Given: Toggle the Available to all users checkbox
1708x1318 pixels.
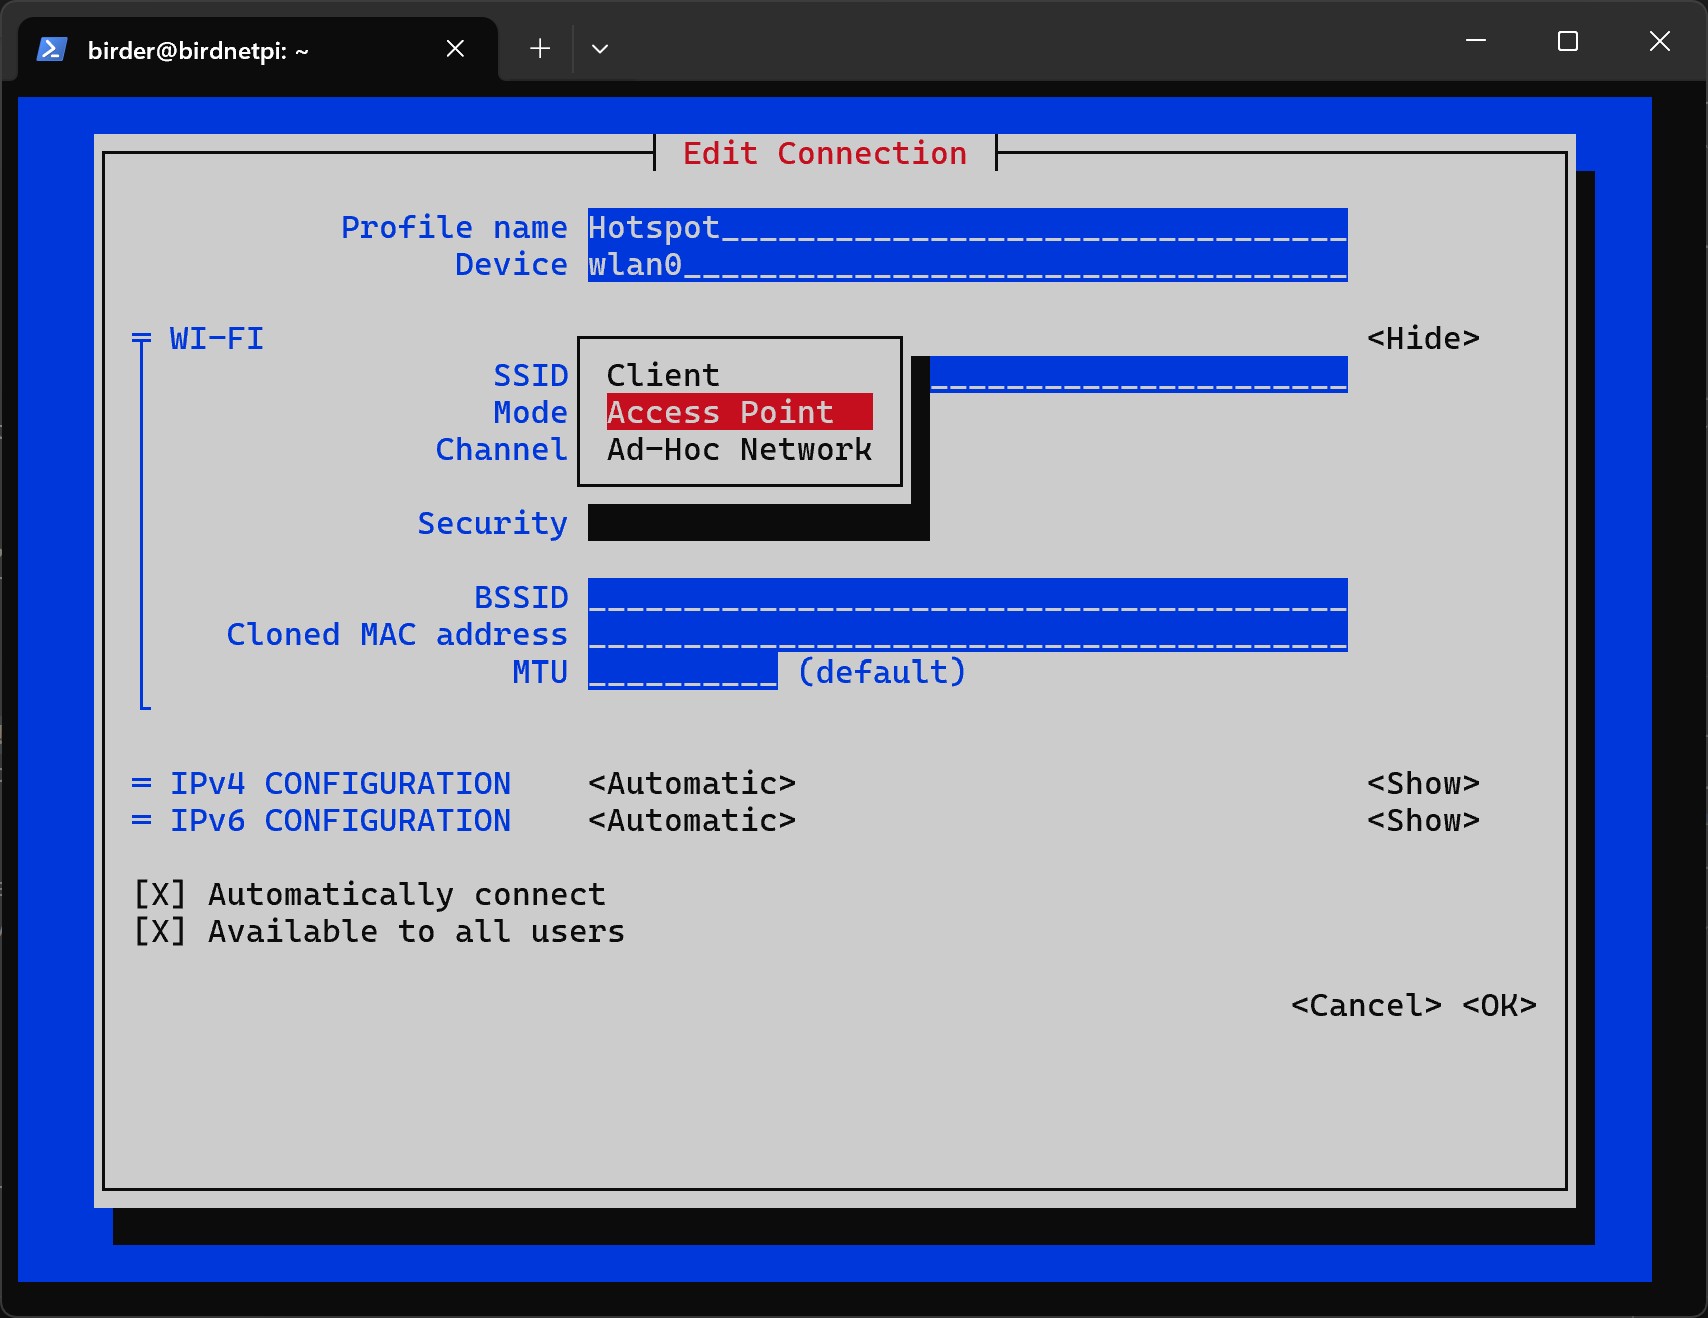Looking at the screenshot, I should point(160,931).
